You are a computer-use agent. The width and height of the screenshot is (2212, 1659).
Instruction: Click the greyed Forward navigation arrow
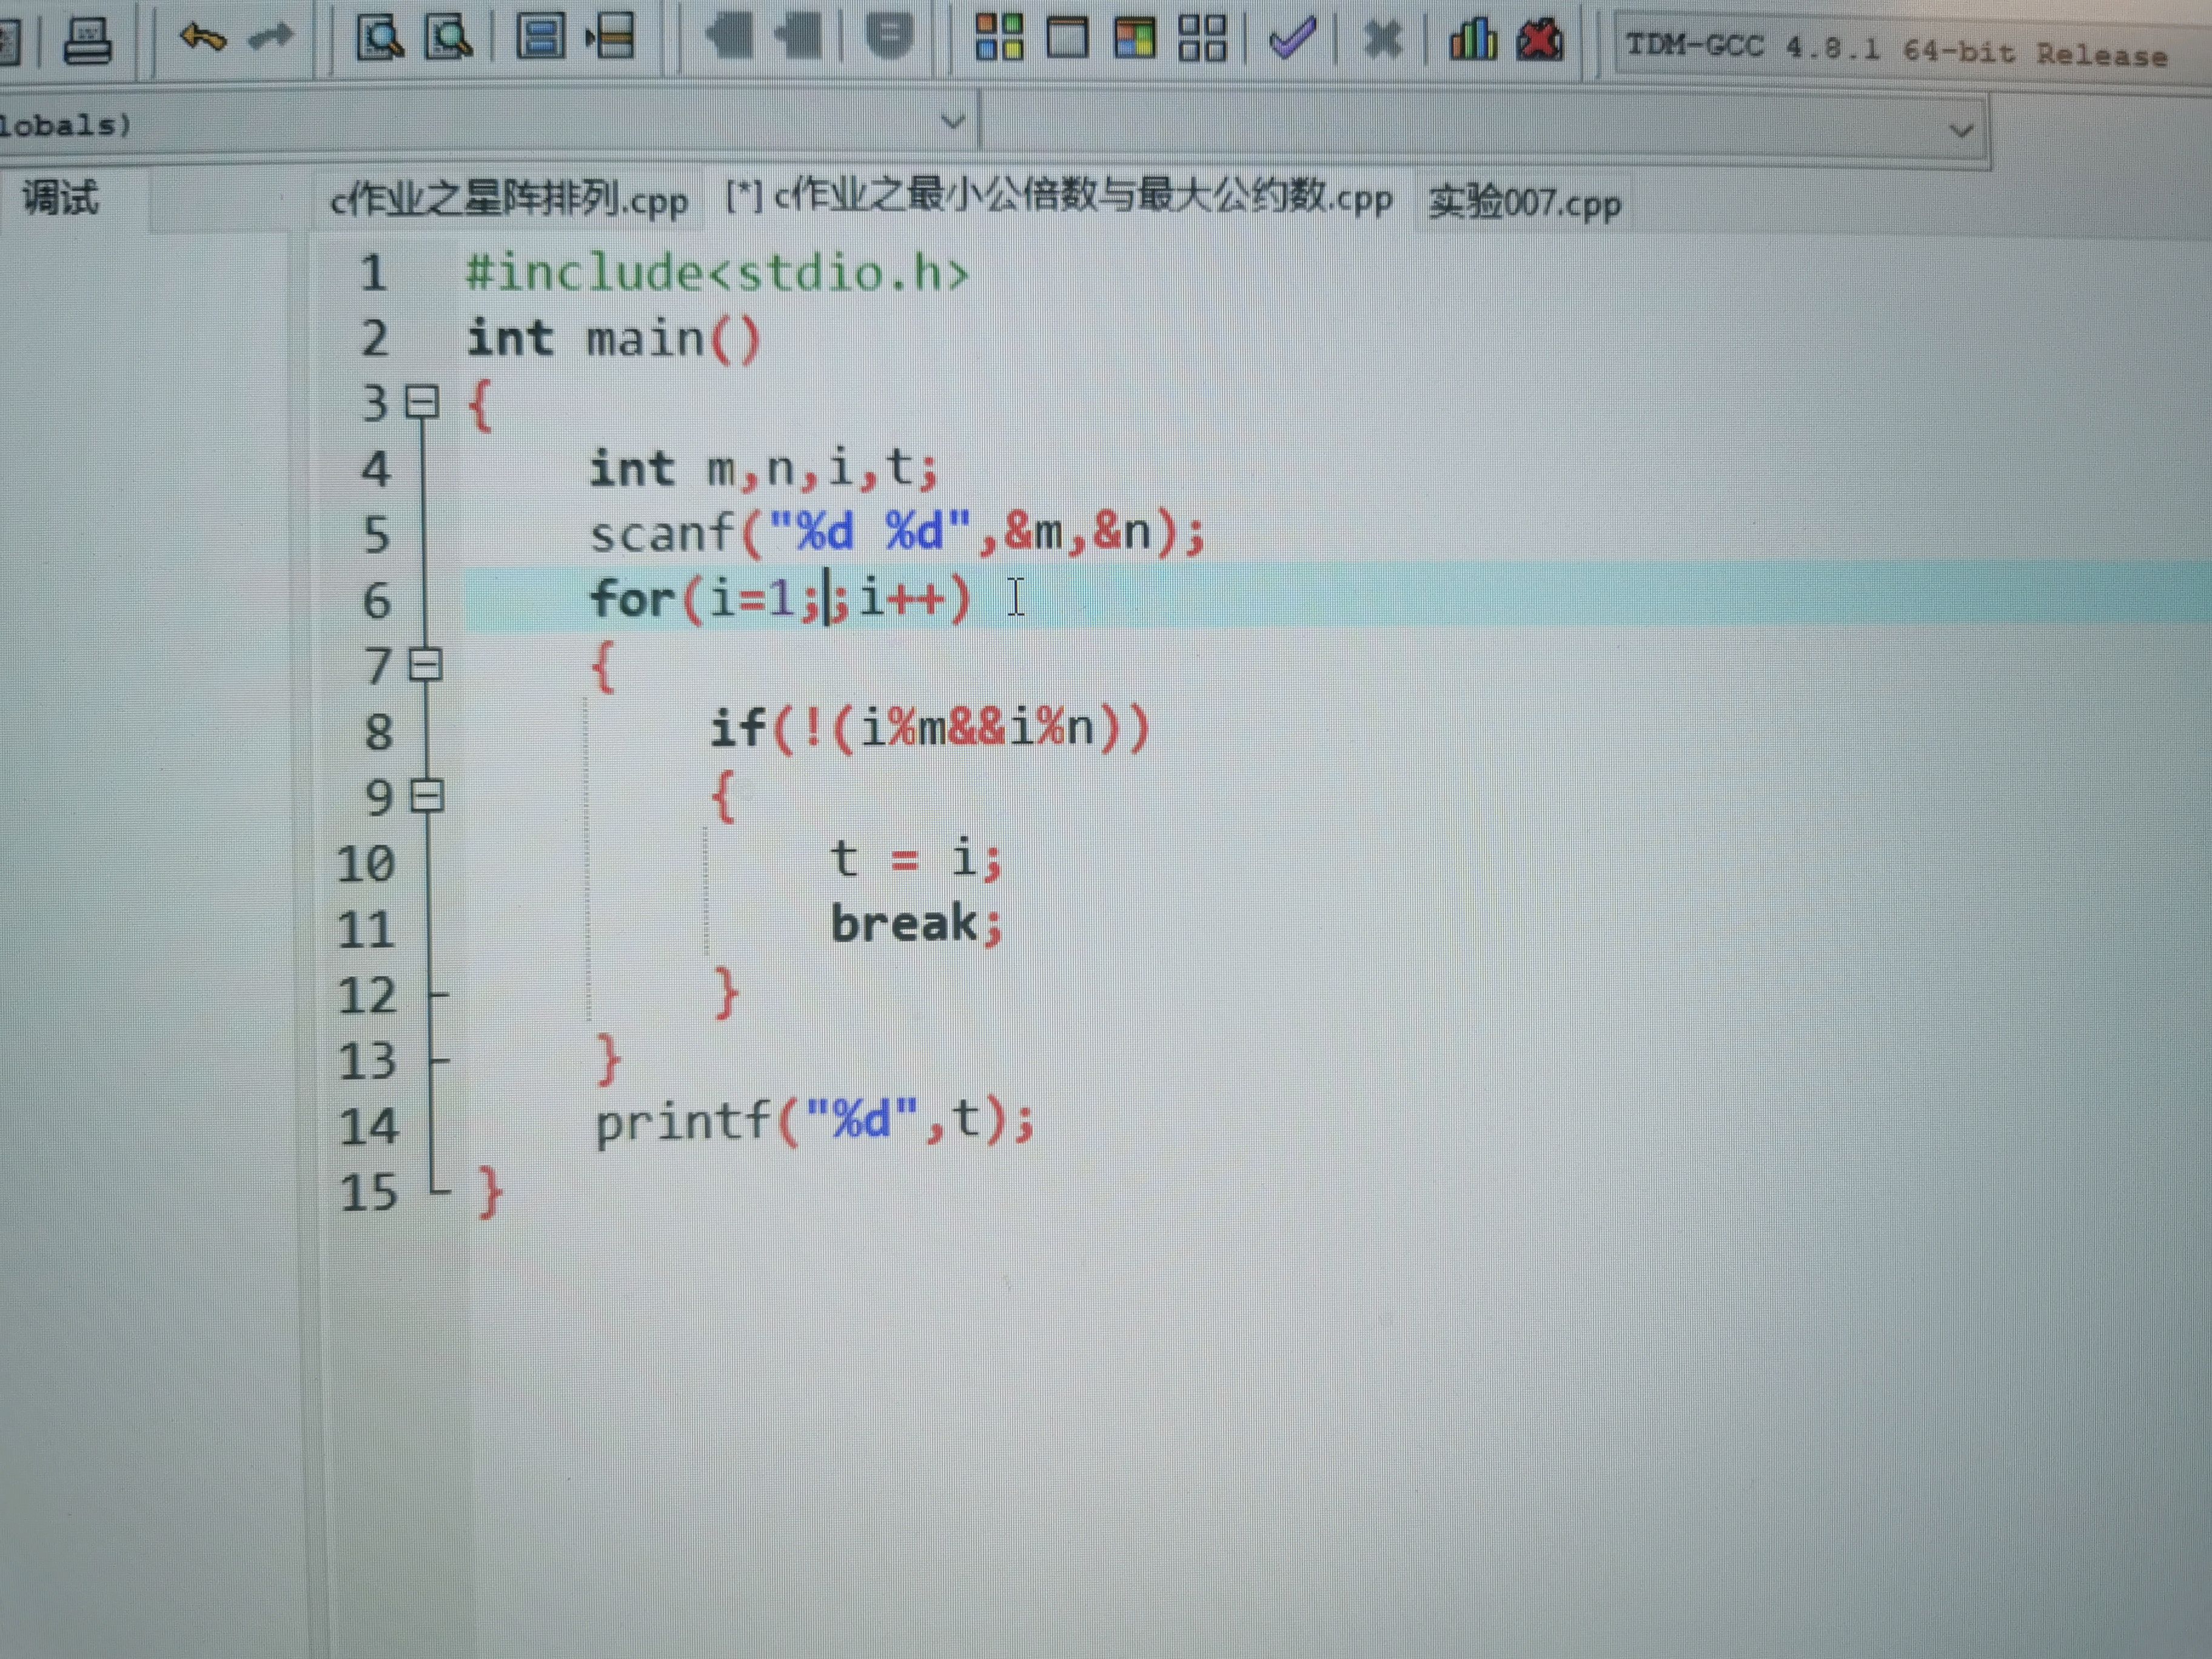tap(798, 38)
